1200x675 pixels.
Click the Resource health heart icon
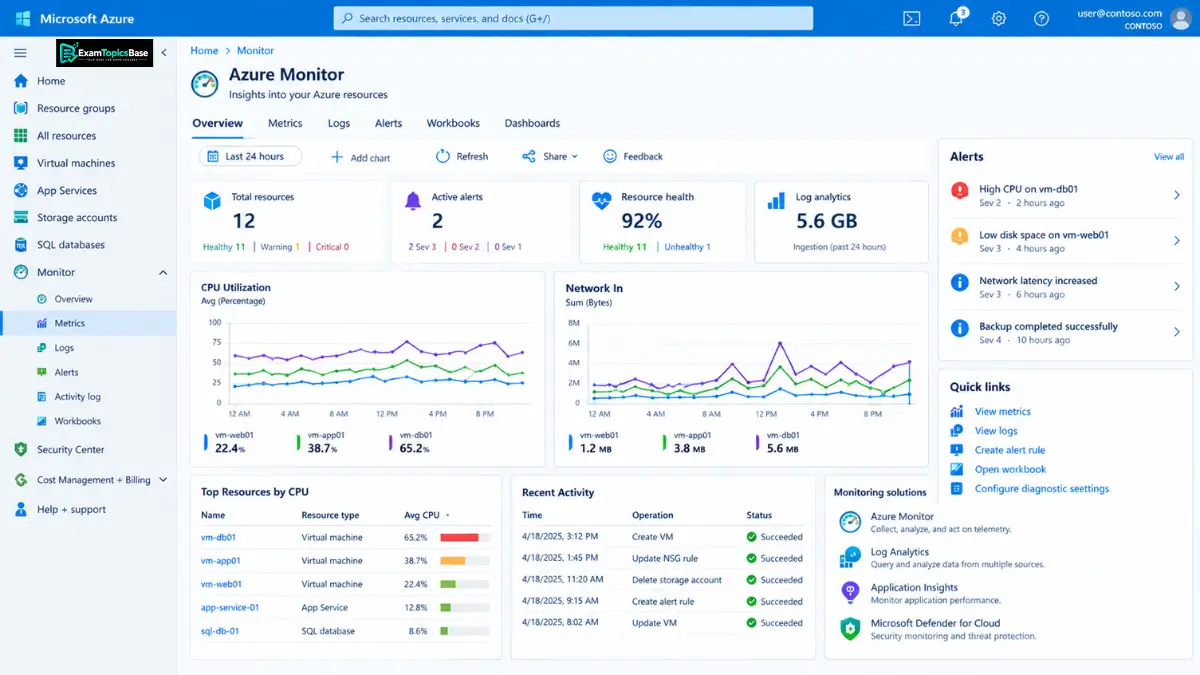point(601,200)
